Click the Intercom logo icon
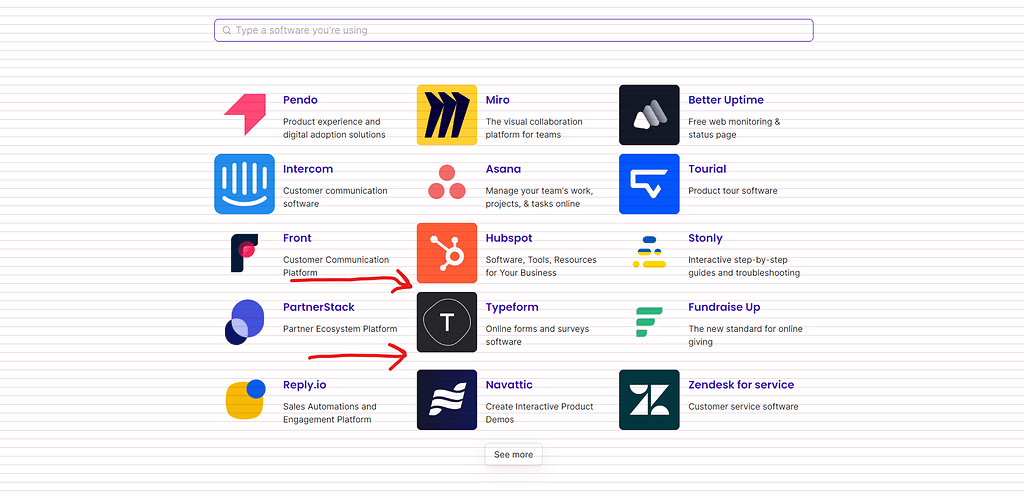The image size is (1024, 498). click(244, 184)
